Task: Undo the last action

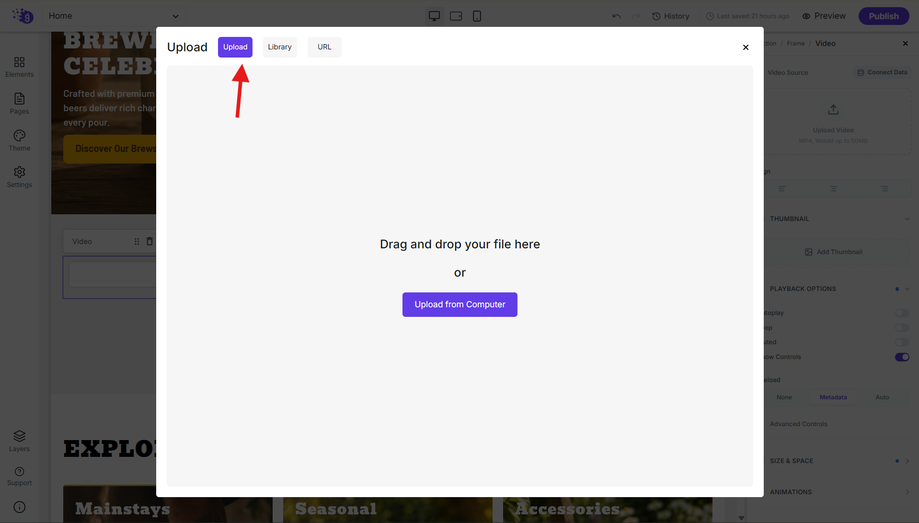Action: coord(617,16)
